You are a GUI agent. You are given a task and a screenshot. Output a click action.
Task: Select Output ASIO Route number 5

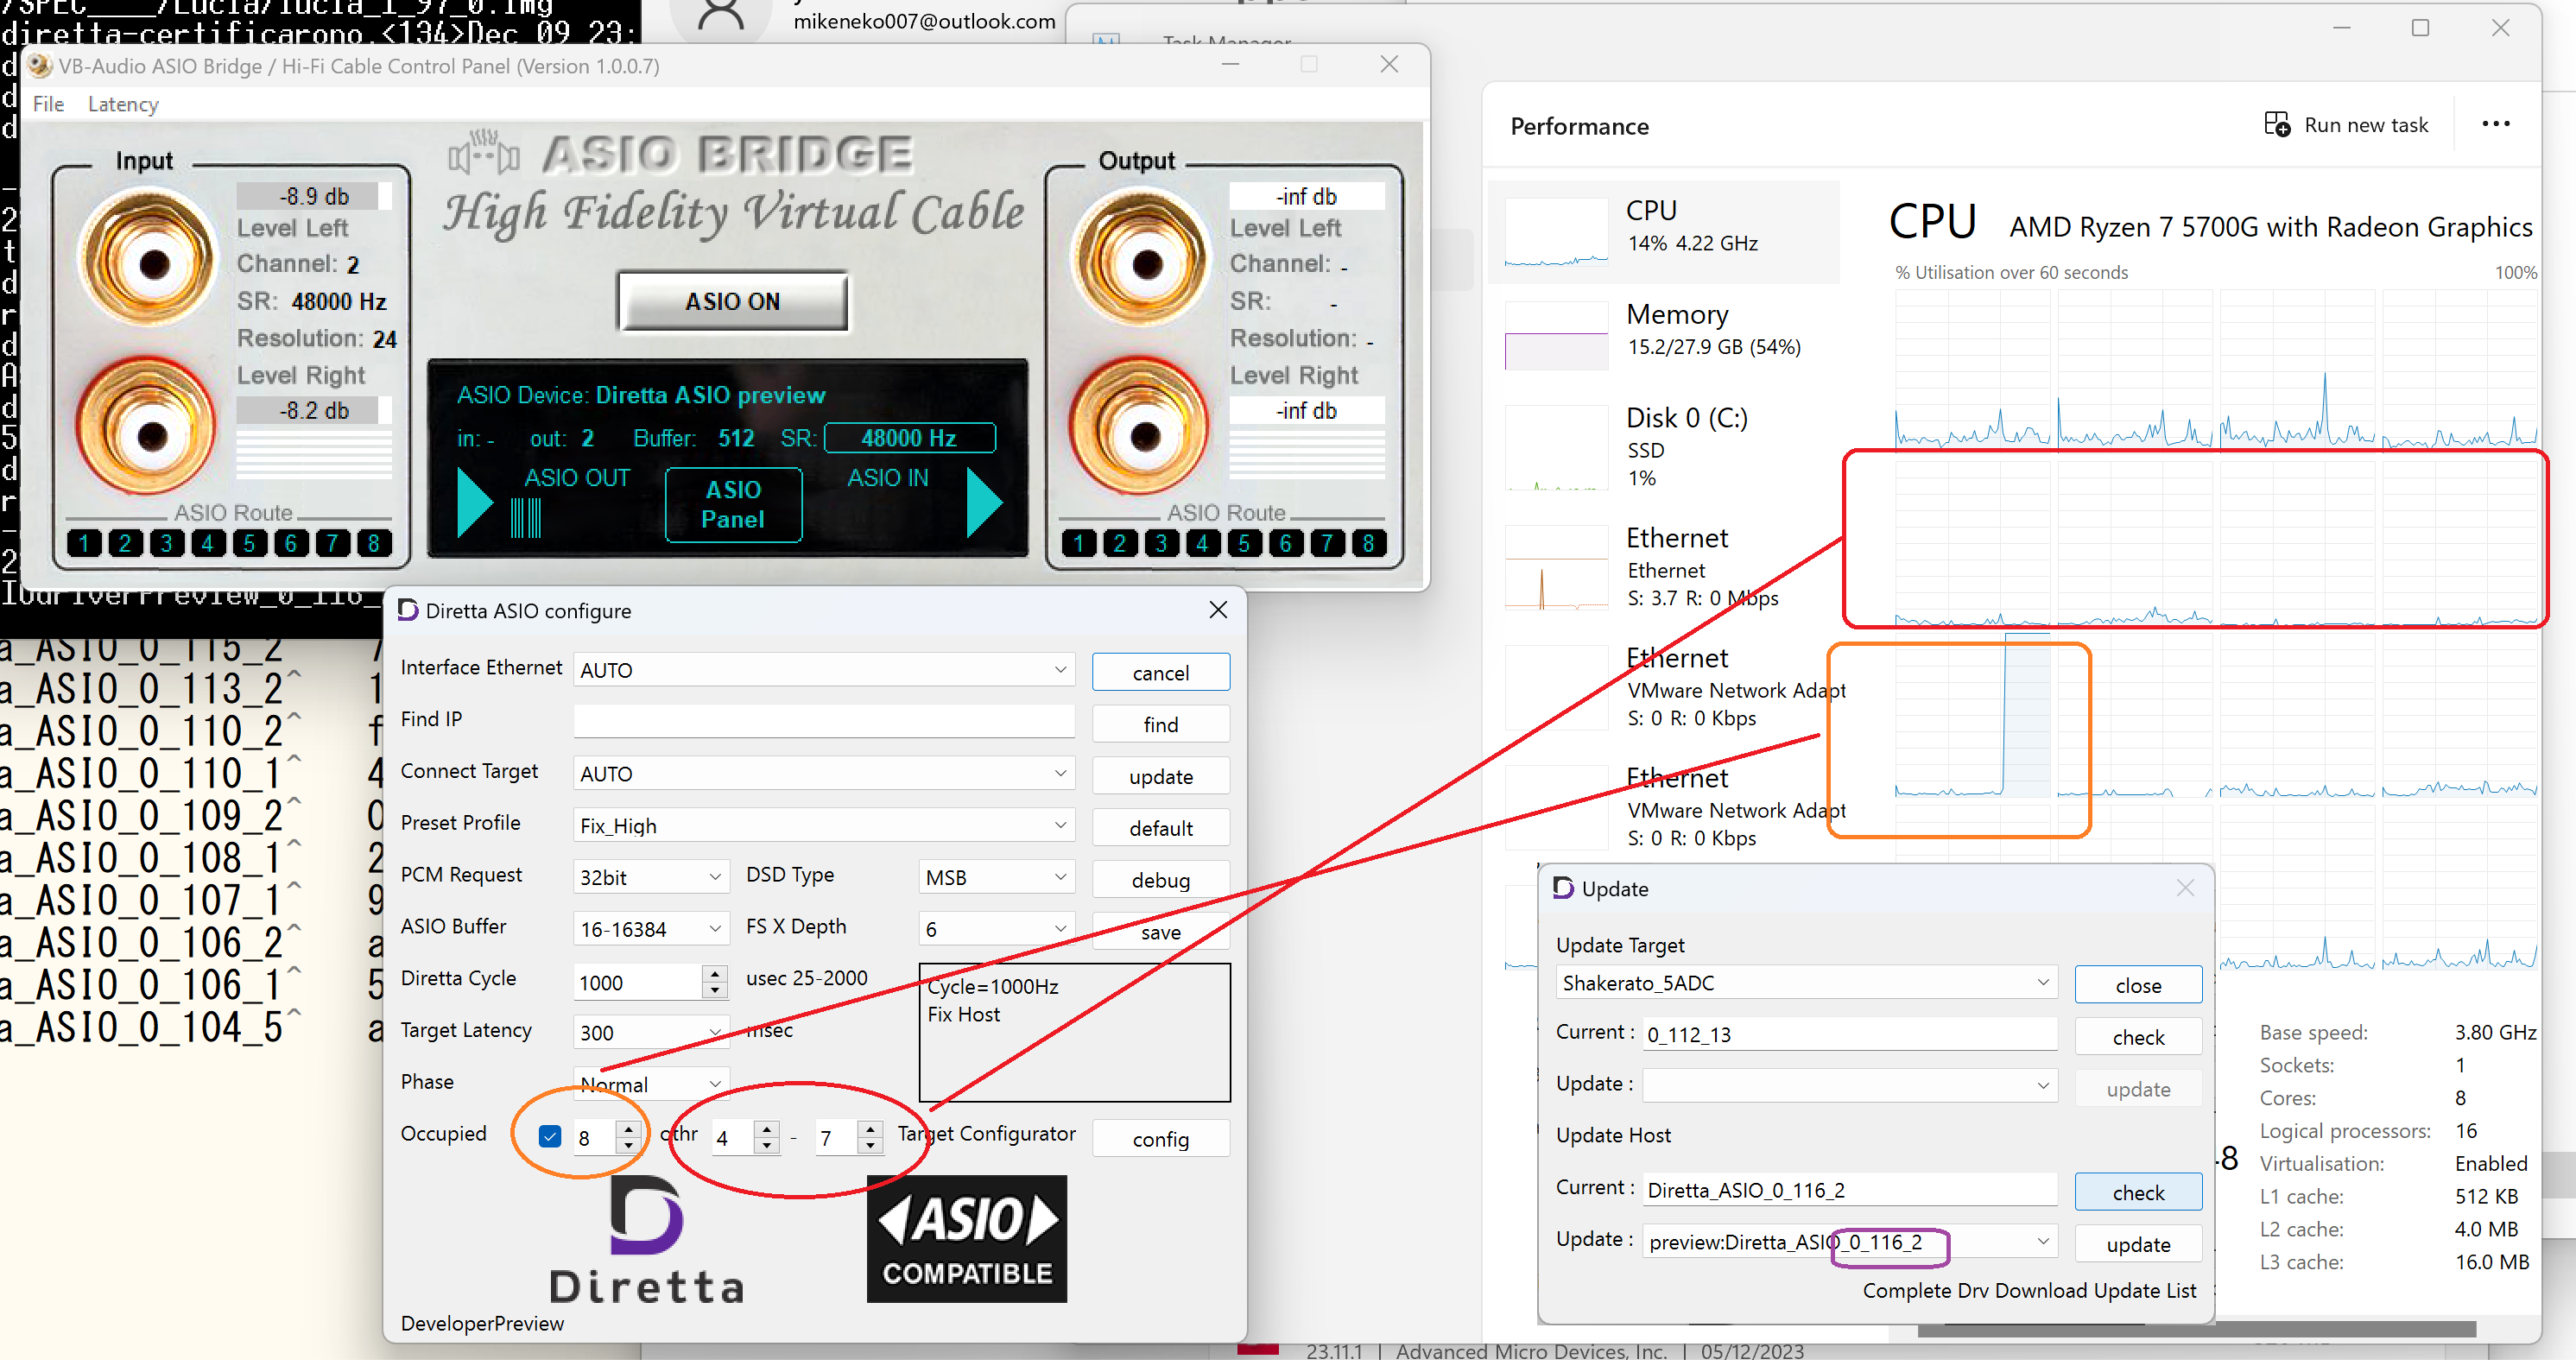(1244, 543)
